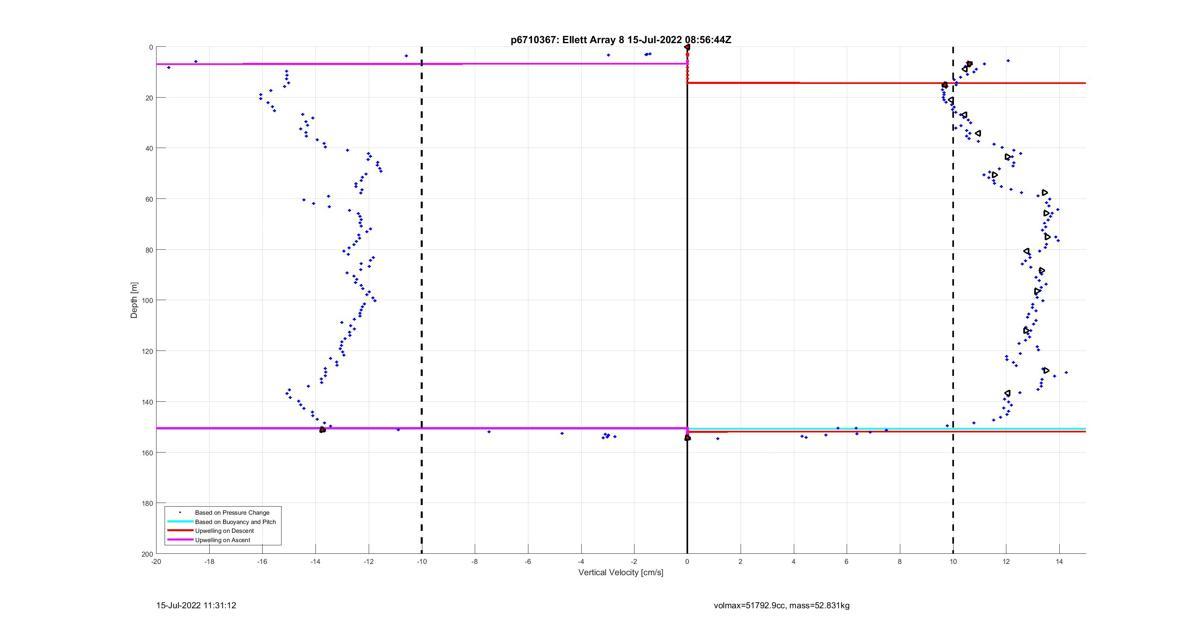Click the depth-axis tick label '0'
Image resolution: width=1200 pixels, height=622 pixels.
(150, 47)
